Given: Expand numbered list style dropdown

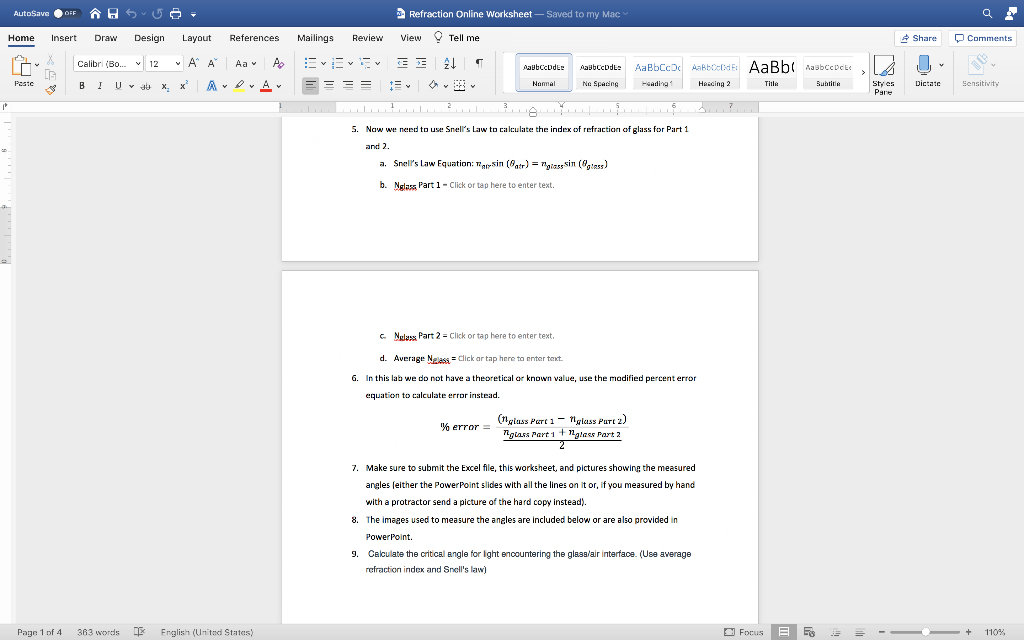Looking at the screenshot, I should pyautogui.click(x=350, y=64).
